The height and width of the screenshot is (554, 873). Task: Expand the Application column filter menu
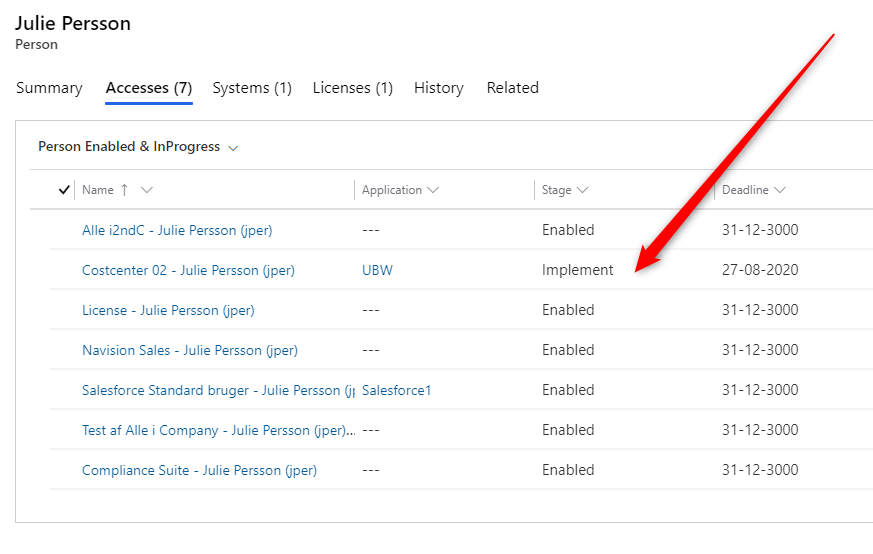[x=432, y=190]
